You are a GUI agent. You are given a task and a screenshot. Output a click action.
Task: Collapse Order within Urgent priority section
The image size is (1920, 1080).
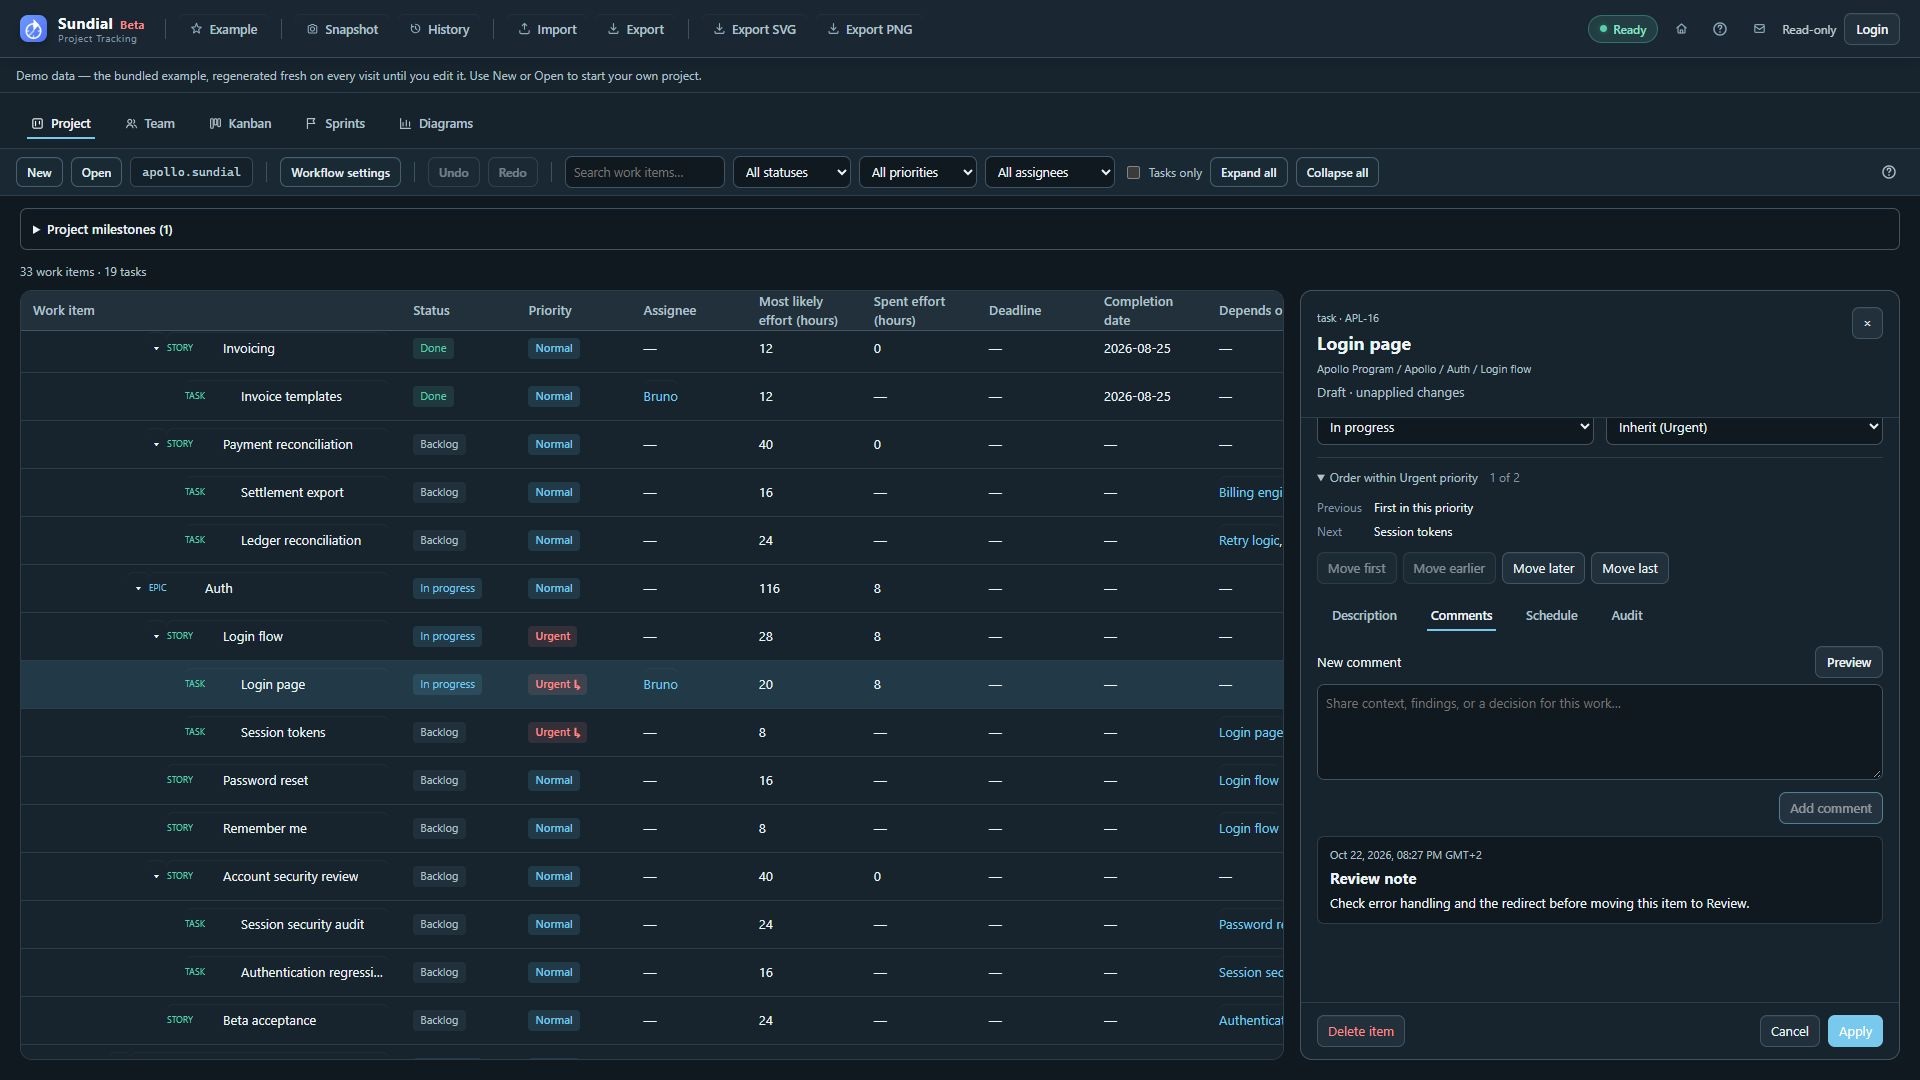click(x=1397, y=478)
